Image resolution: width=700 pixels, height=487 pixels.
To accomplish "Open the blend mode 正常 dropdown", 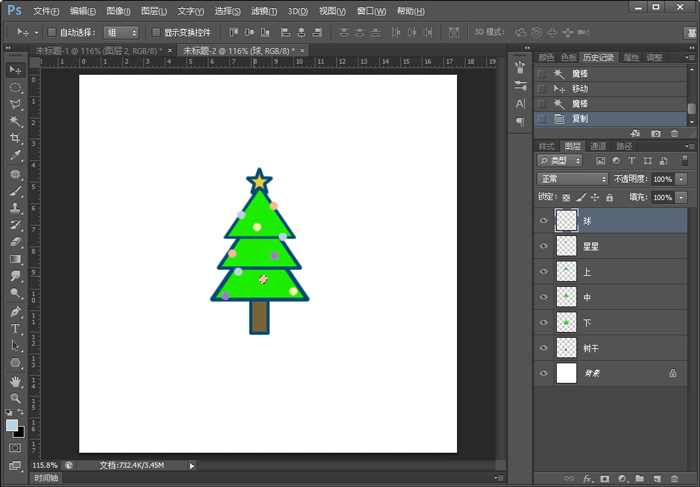I will [x=572, y=179].
